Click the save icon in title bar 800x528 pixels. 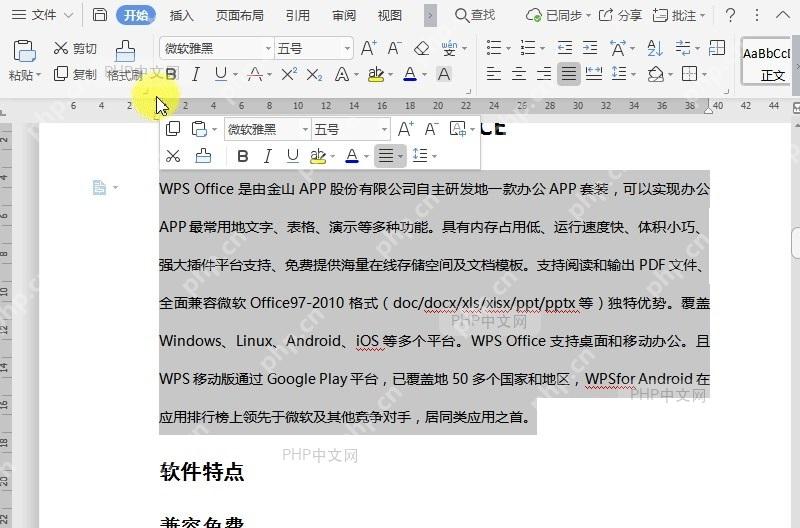(99, 15)
